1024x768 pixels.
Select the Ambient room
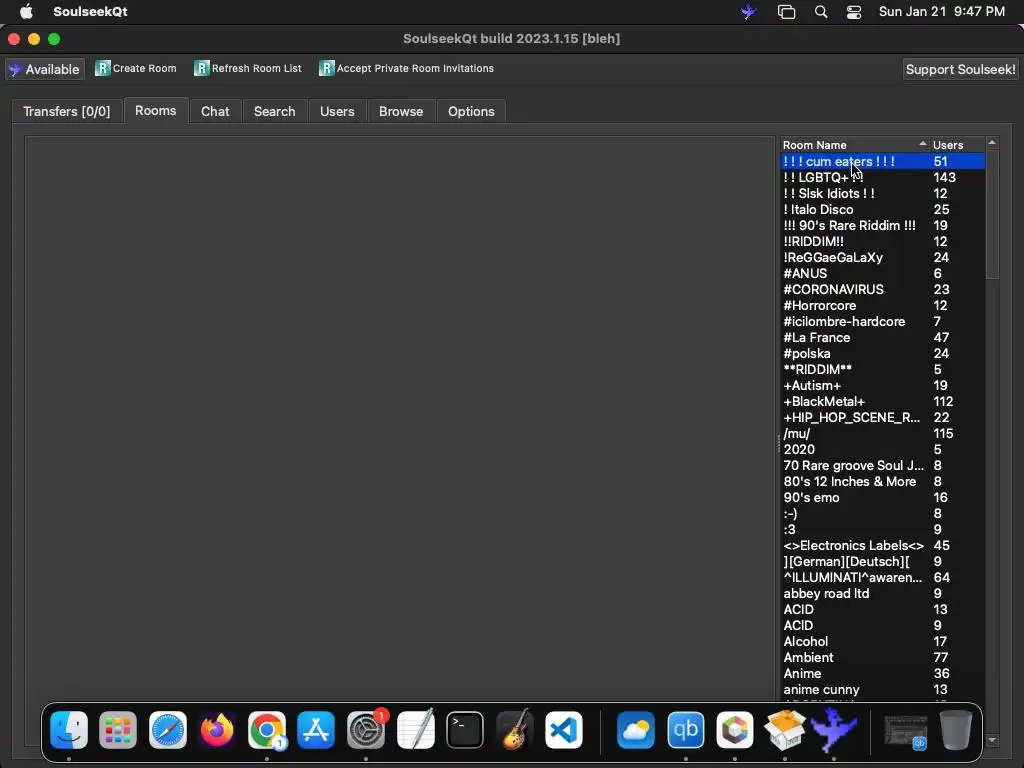click(882, 658)
